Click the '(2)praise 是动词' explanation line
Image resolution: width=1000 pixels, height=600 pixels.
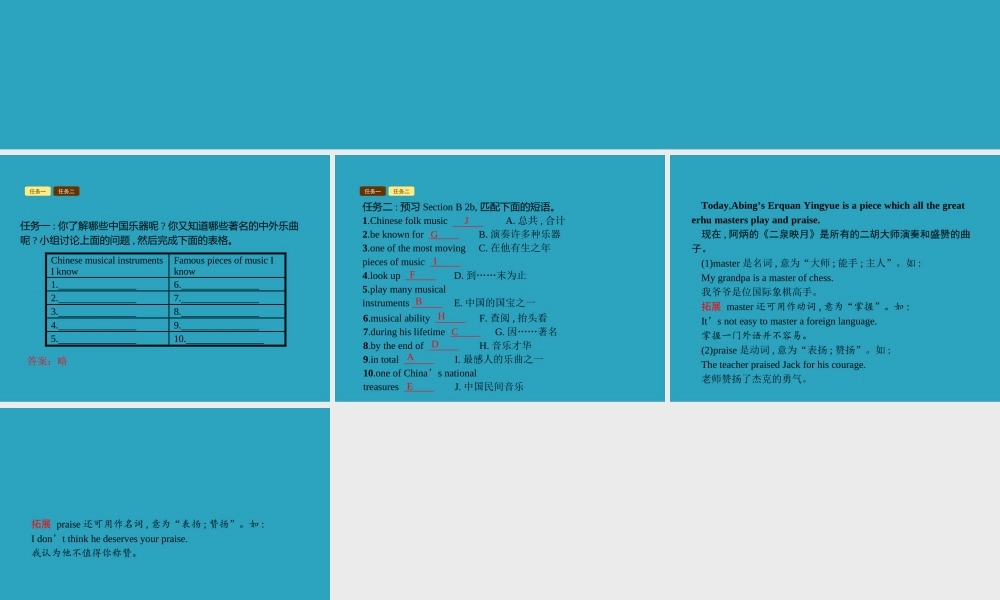(796, 350)
